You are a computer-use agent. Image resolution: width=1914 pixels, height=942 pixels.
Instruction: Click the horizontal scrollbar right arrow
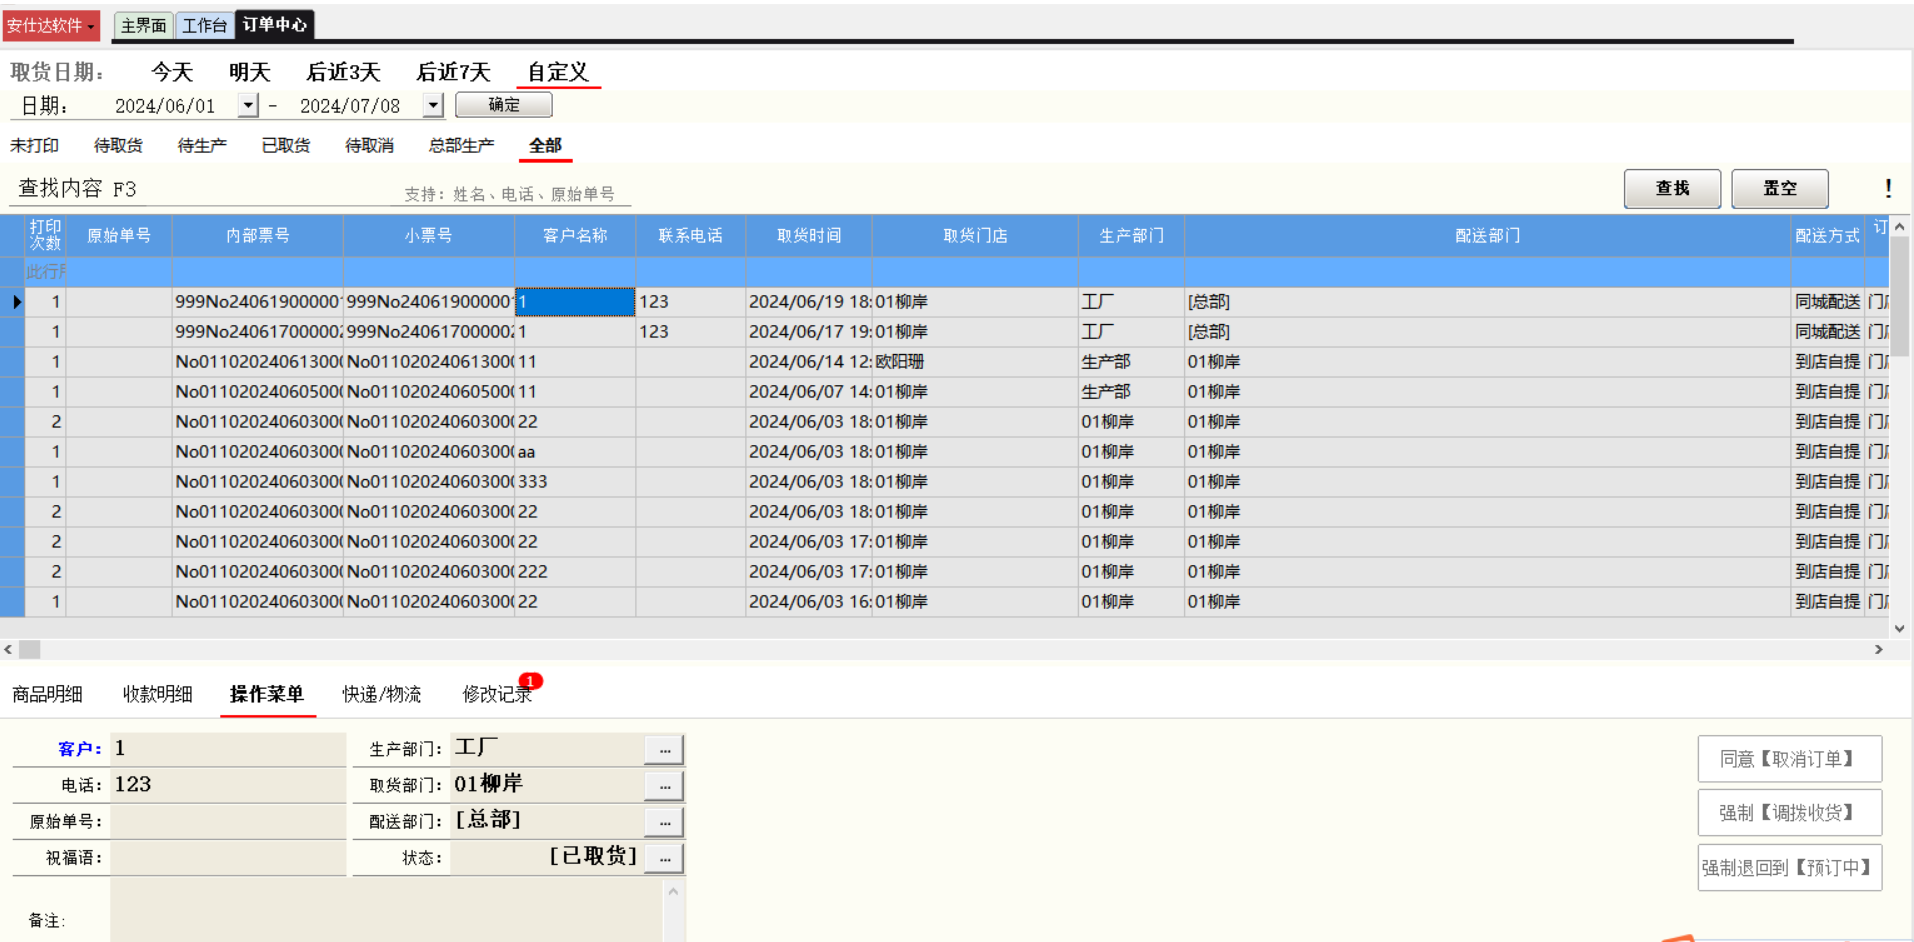pyautogui.click(x=1878, y=649)
